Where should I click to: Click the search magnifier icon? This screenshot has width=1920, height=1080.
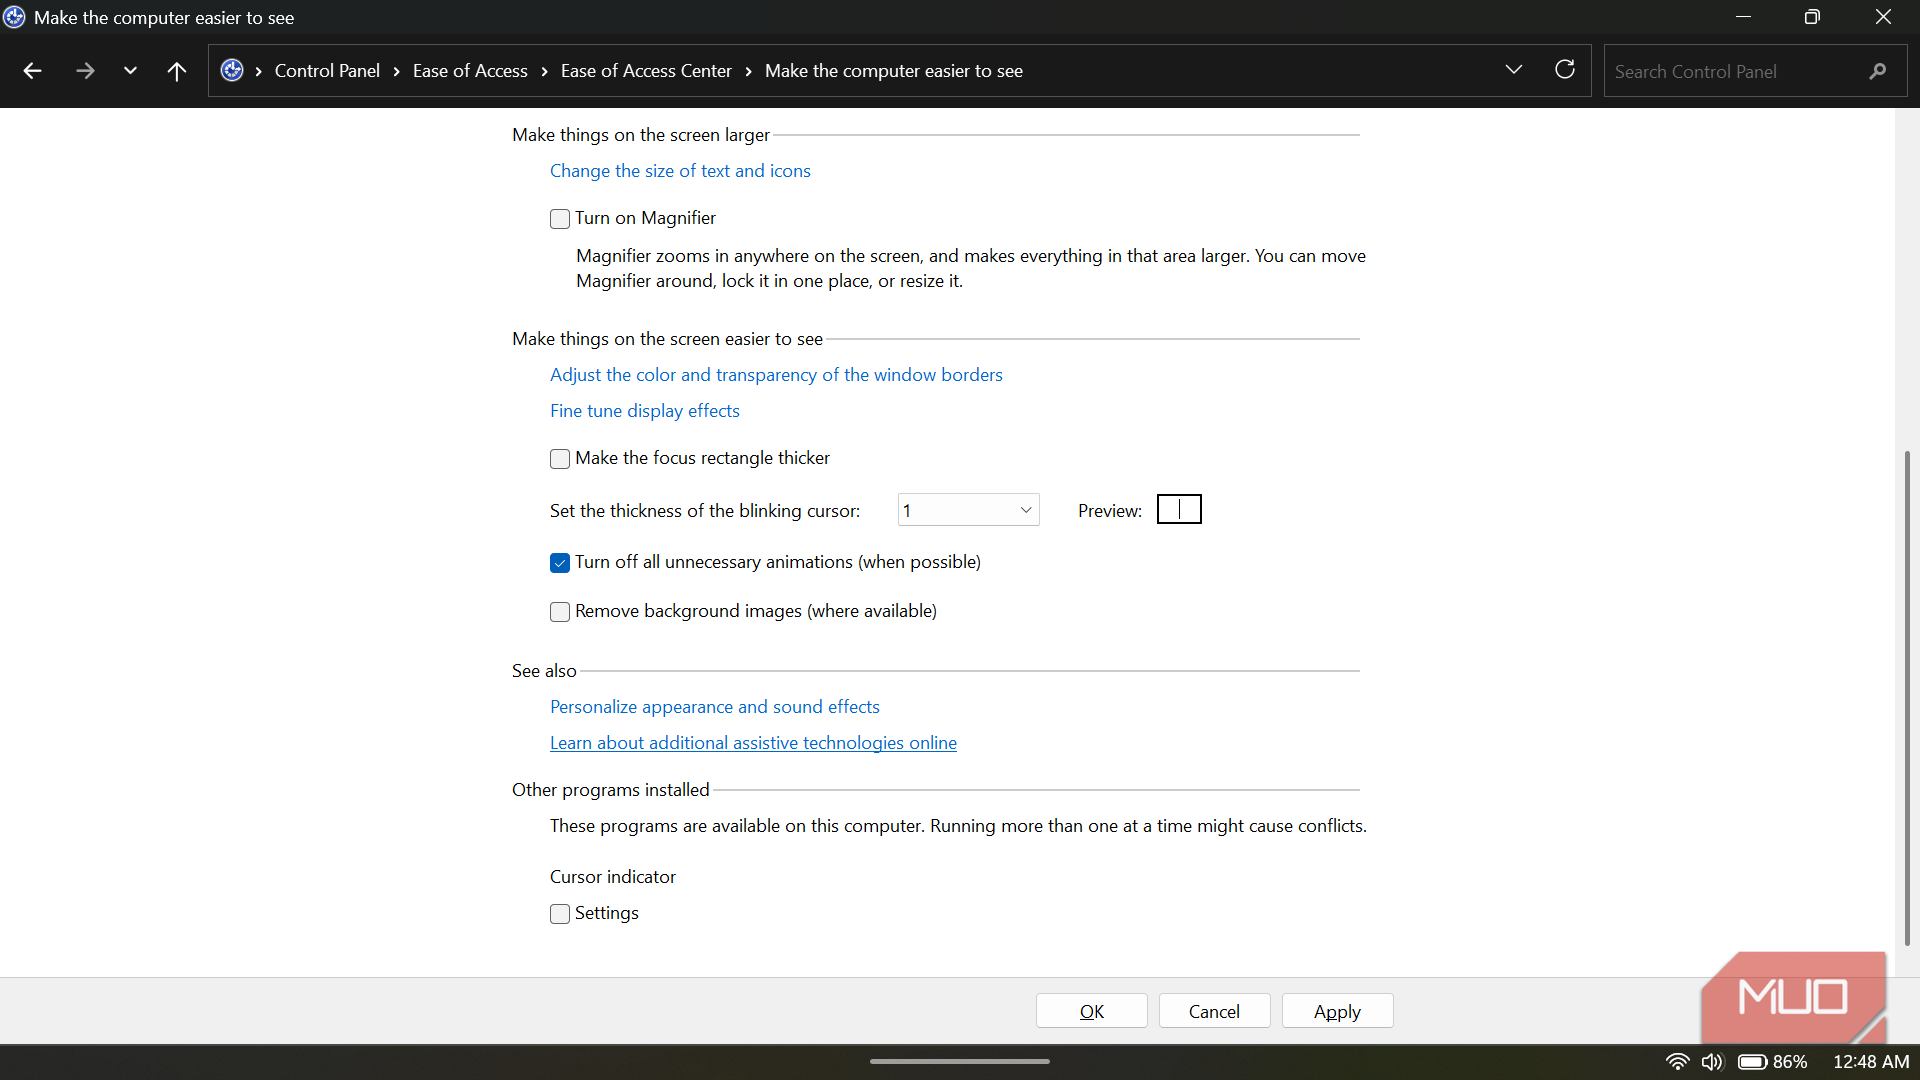[x=1878, y=71]
